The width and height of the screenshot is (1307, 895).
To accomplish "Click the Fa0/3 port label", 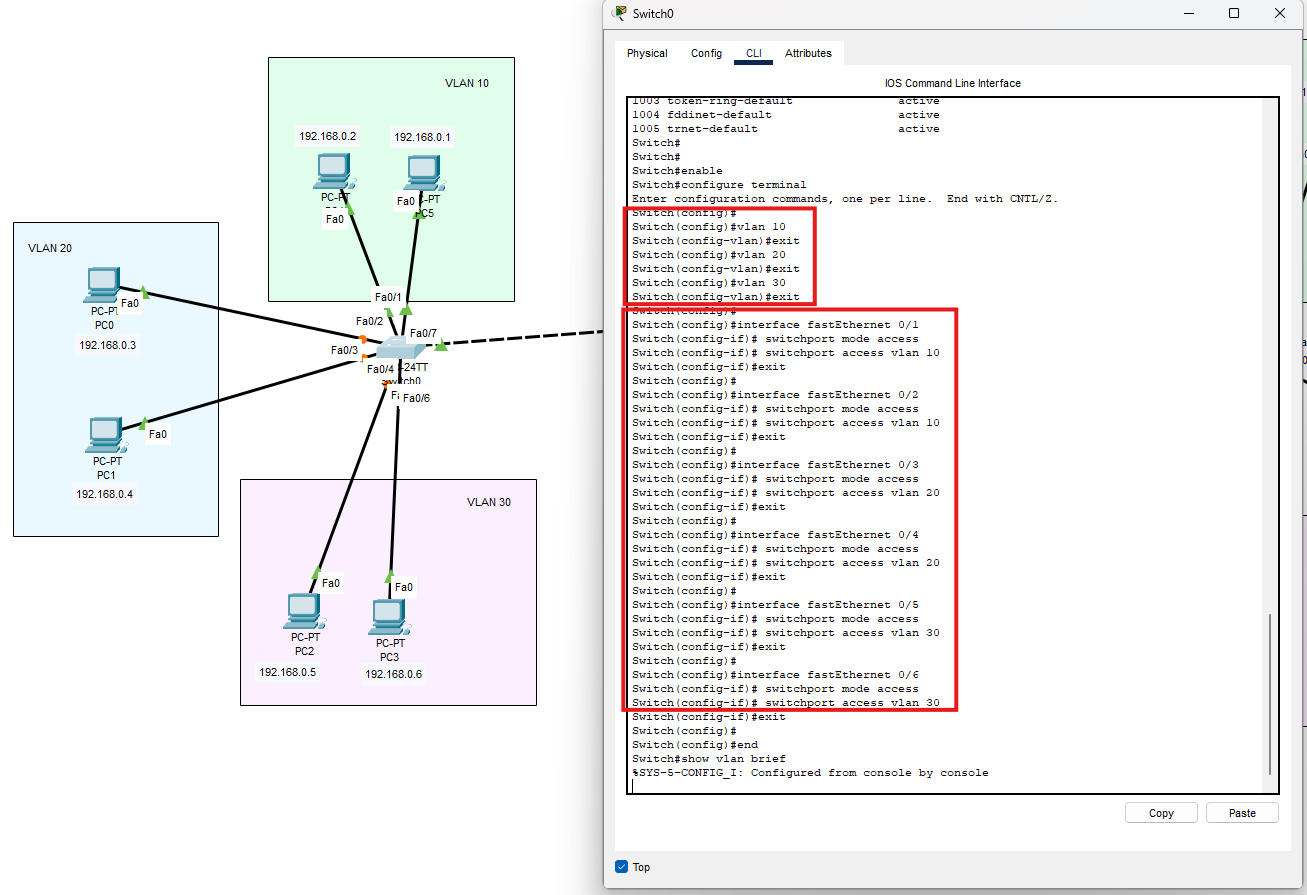I will click(345, 350).
